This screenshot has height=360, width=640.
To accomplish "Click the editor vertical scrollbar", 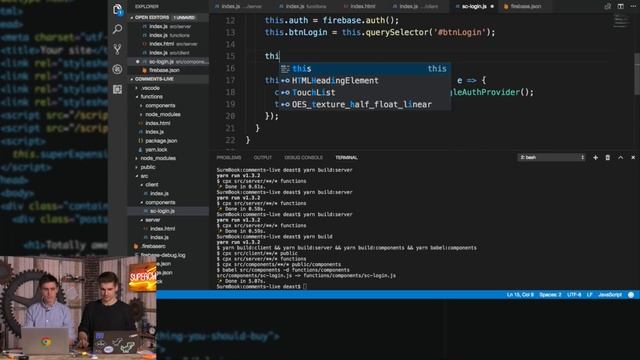I will tap(637, 73).
